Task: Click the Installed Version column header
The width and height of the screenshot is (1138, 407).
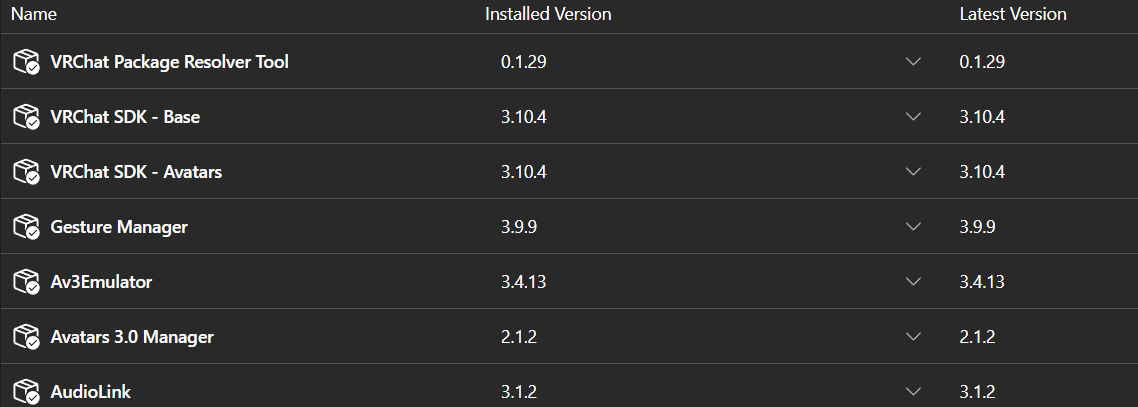Action: click(548, 15)
